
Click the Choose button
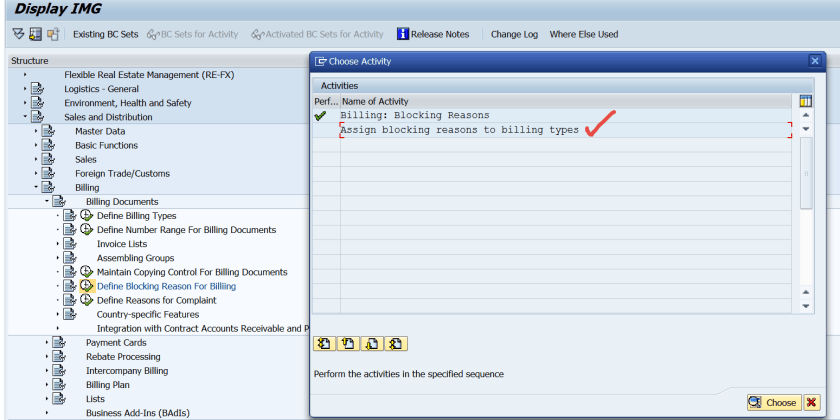775,402
